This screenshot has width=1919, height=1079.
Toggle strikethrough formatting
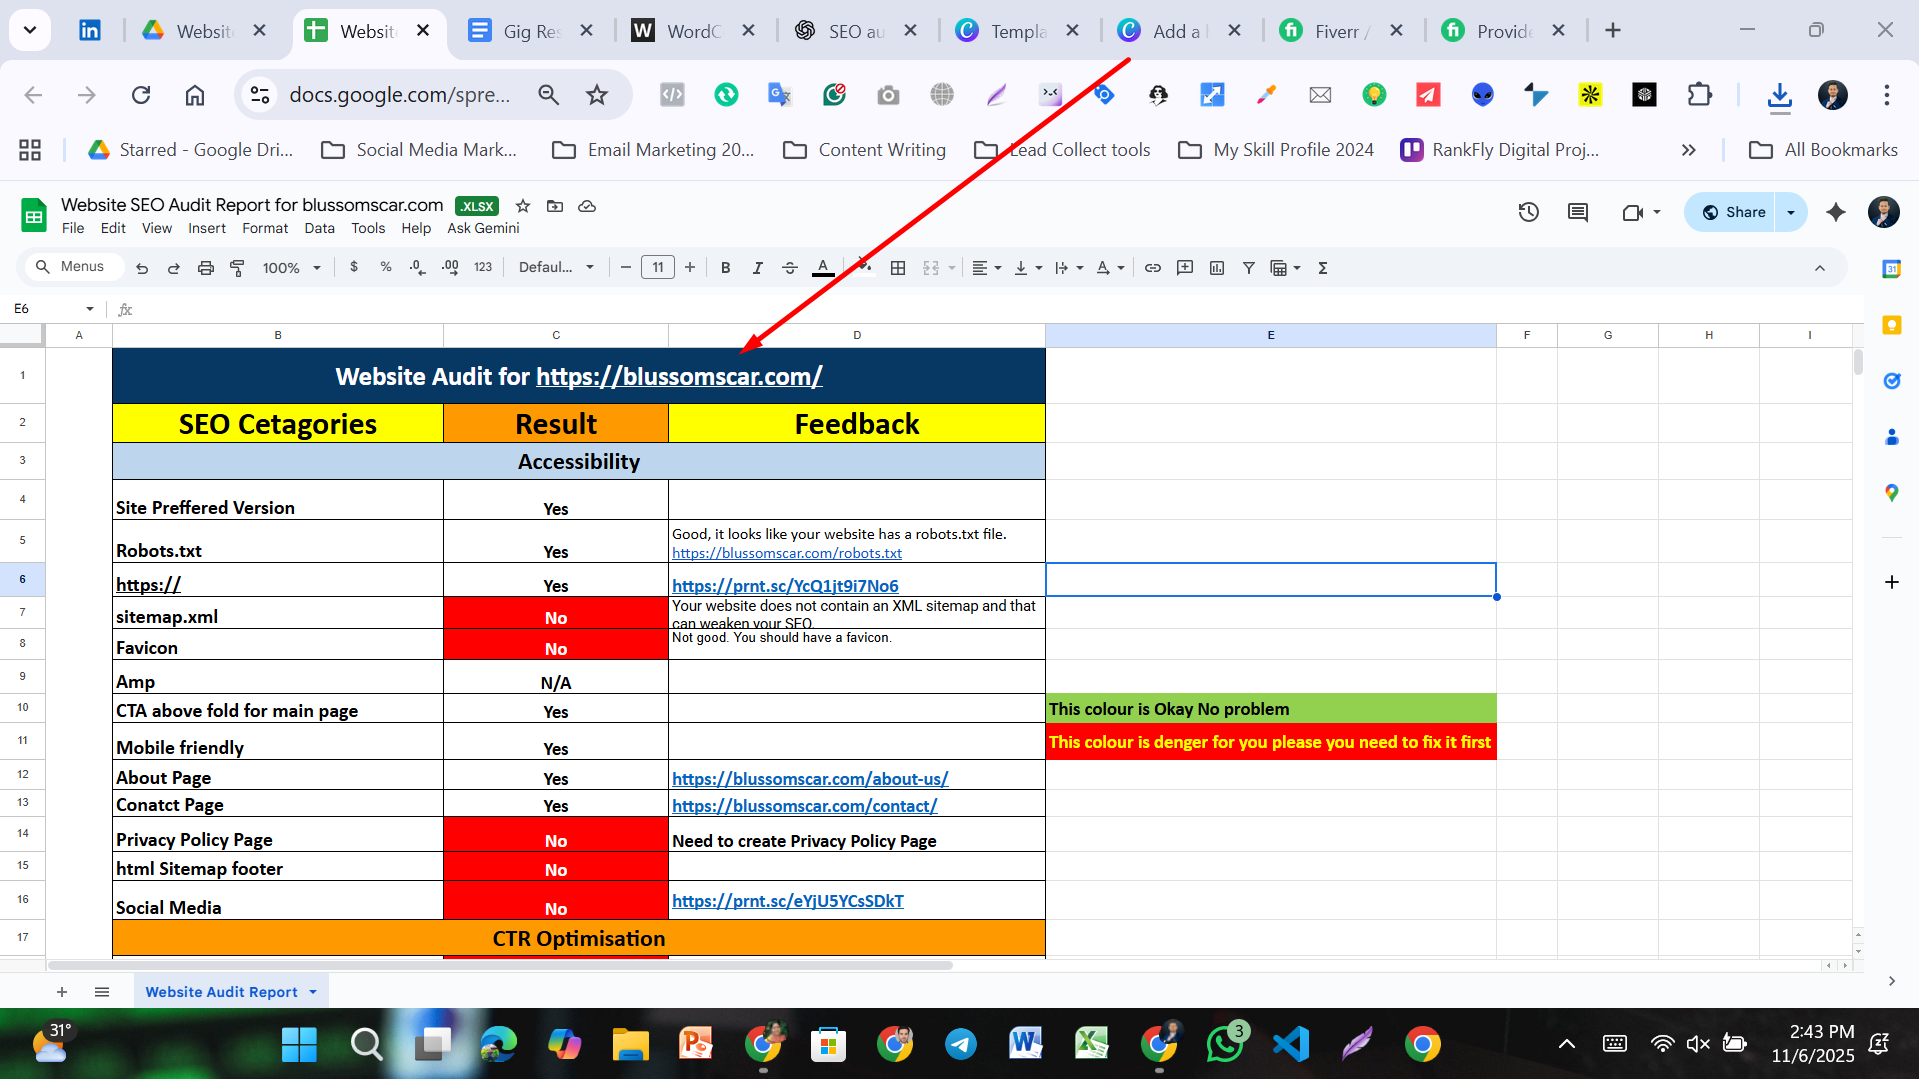click(789, 267)
